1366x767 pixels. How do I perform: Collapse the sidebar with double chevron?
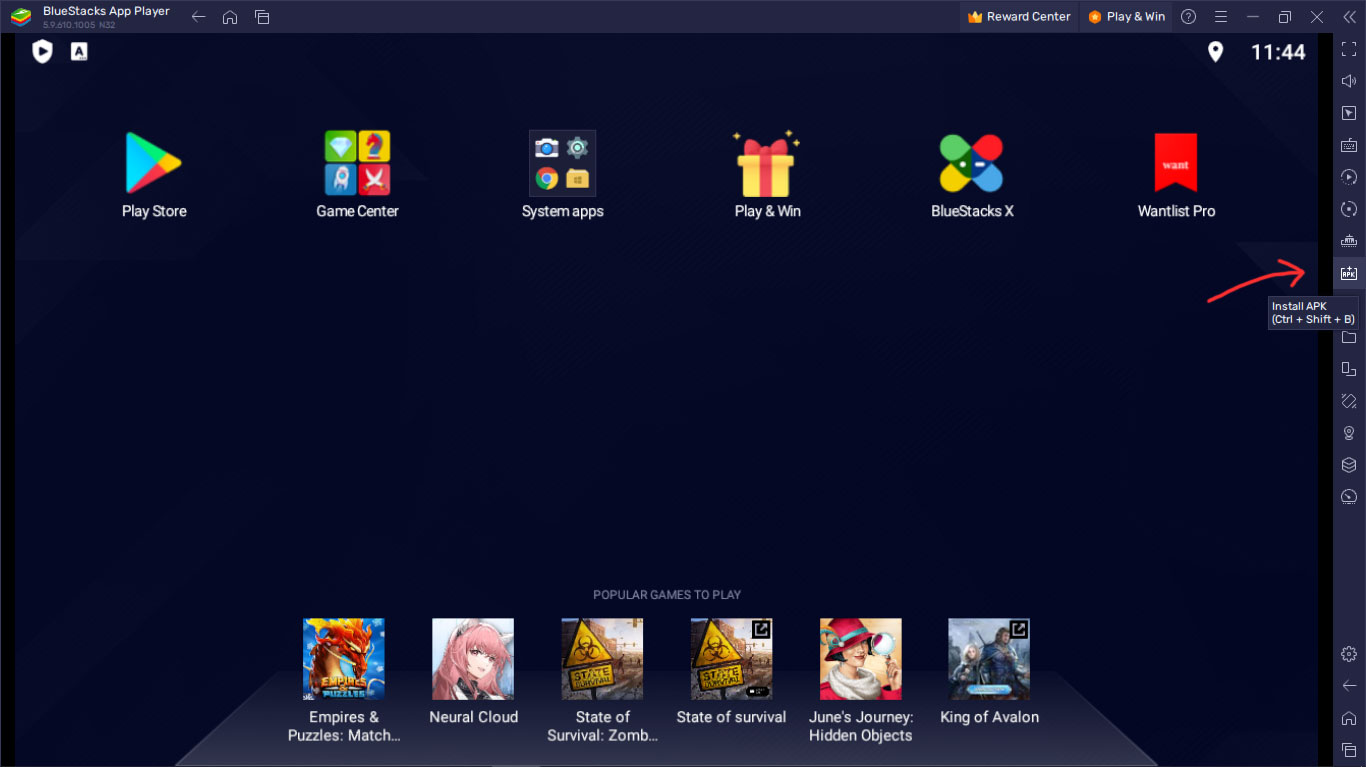1349,17
